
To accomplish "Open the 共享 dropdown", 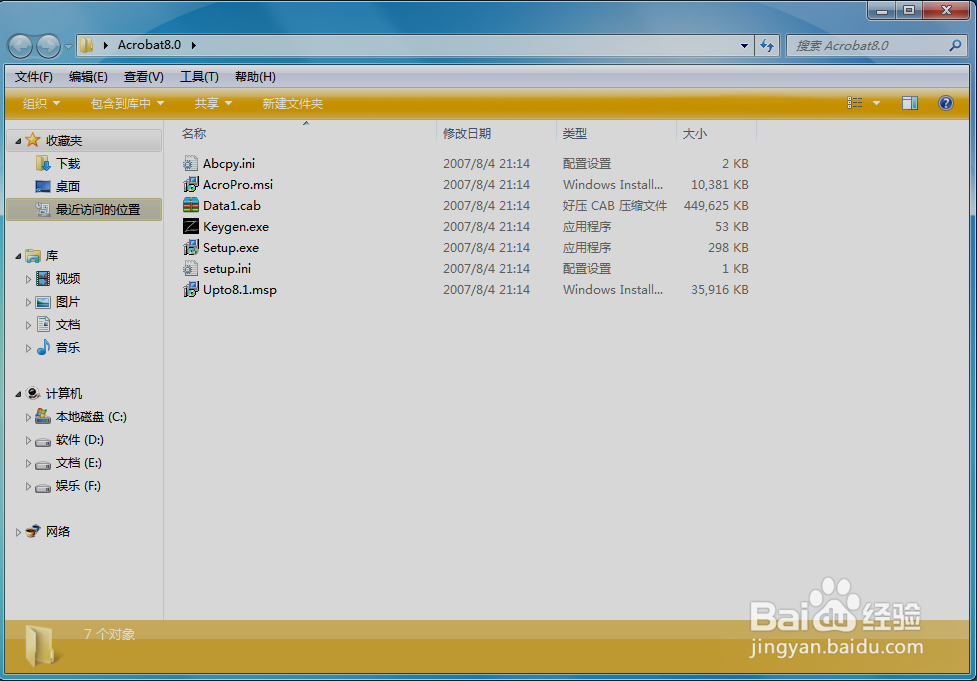I will (212, 103).
